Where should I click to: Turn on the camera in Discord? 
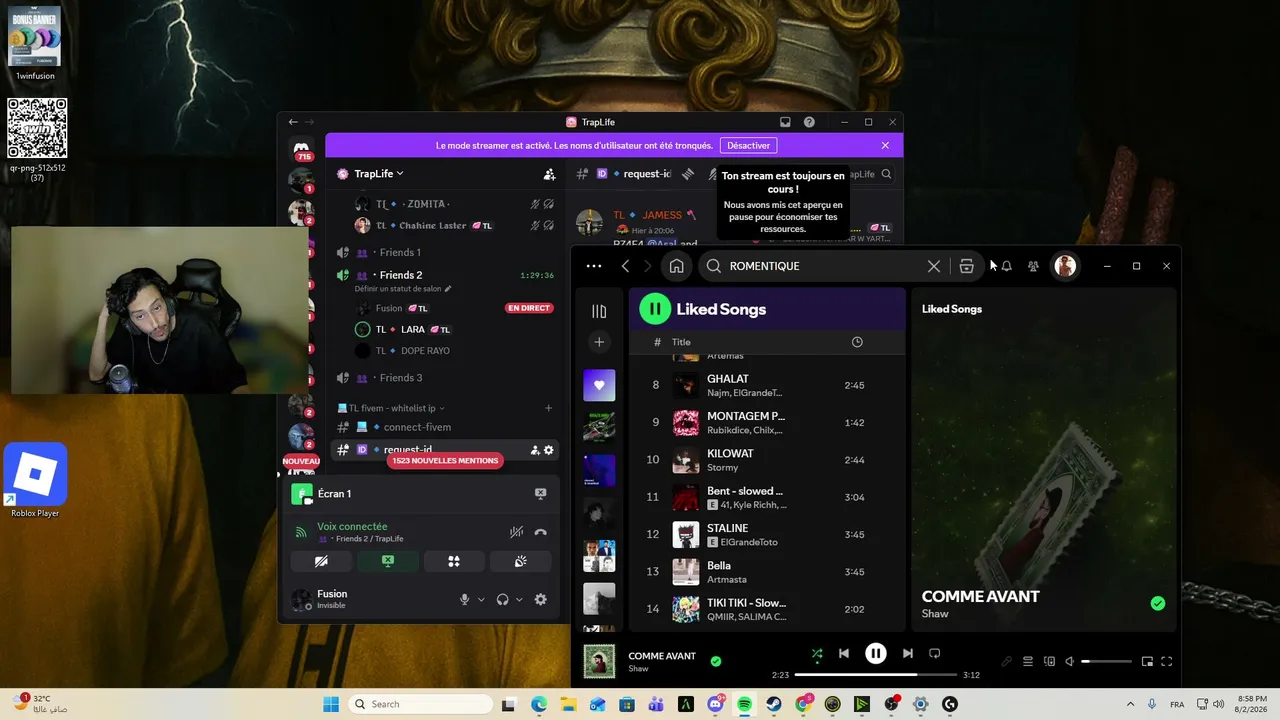tap(321, 561)
